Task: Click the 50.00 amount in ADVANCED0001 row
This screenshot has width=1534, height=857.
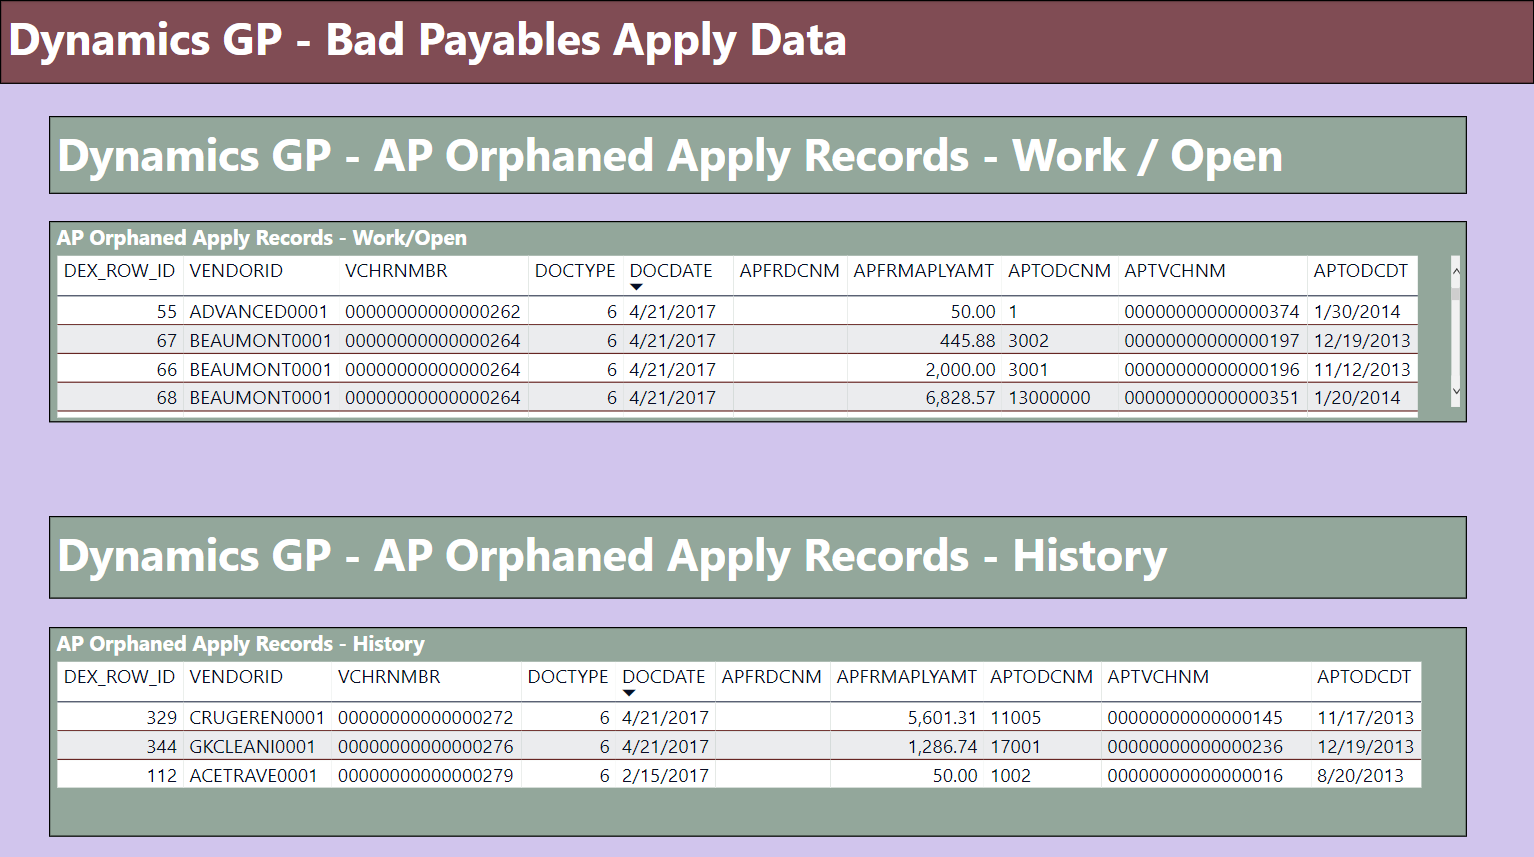Action: [972, 312]
